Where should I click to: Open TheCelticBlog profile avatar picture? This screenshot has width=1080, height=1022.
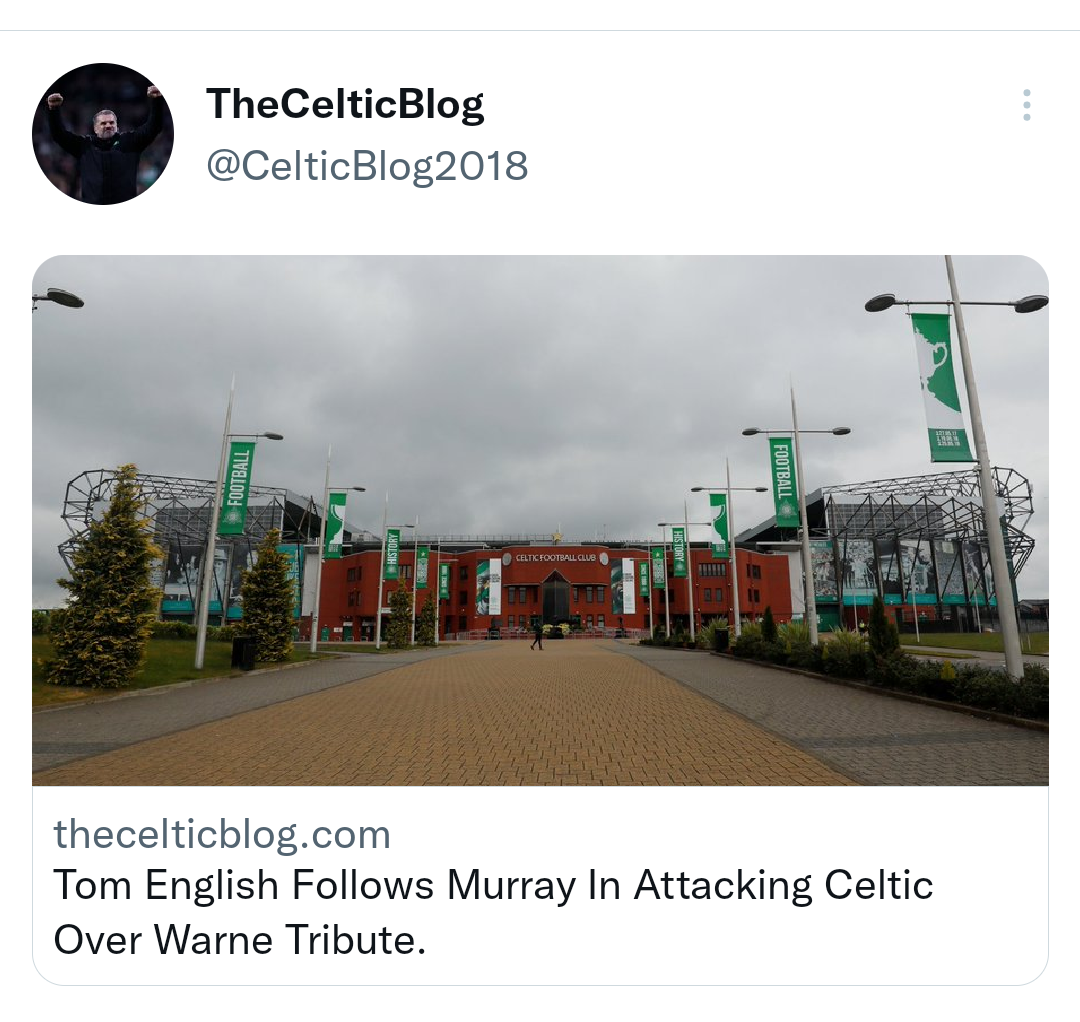tap(103, 134)
